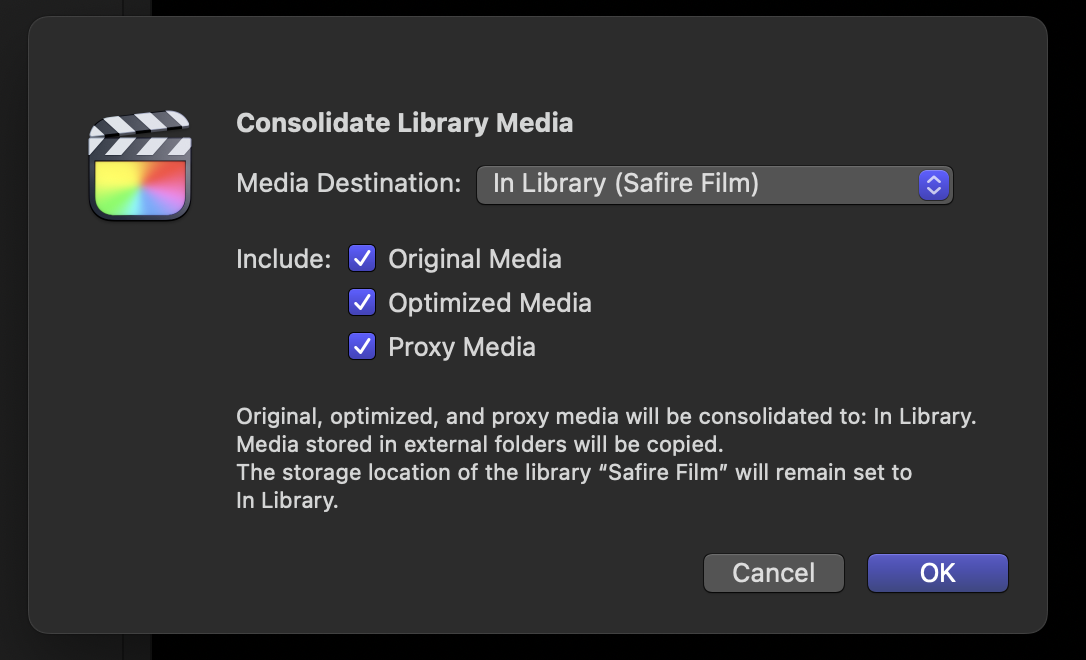Viewport: 1086px width, 660px height.
Task: Click the striped clapper top of app icon
Action: point(139,133)
